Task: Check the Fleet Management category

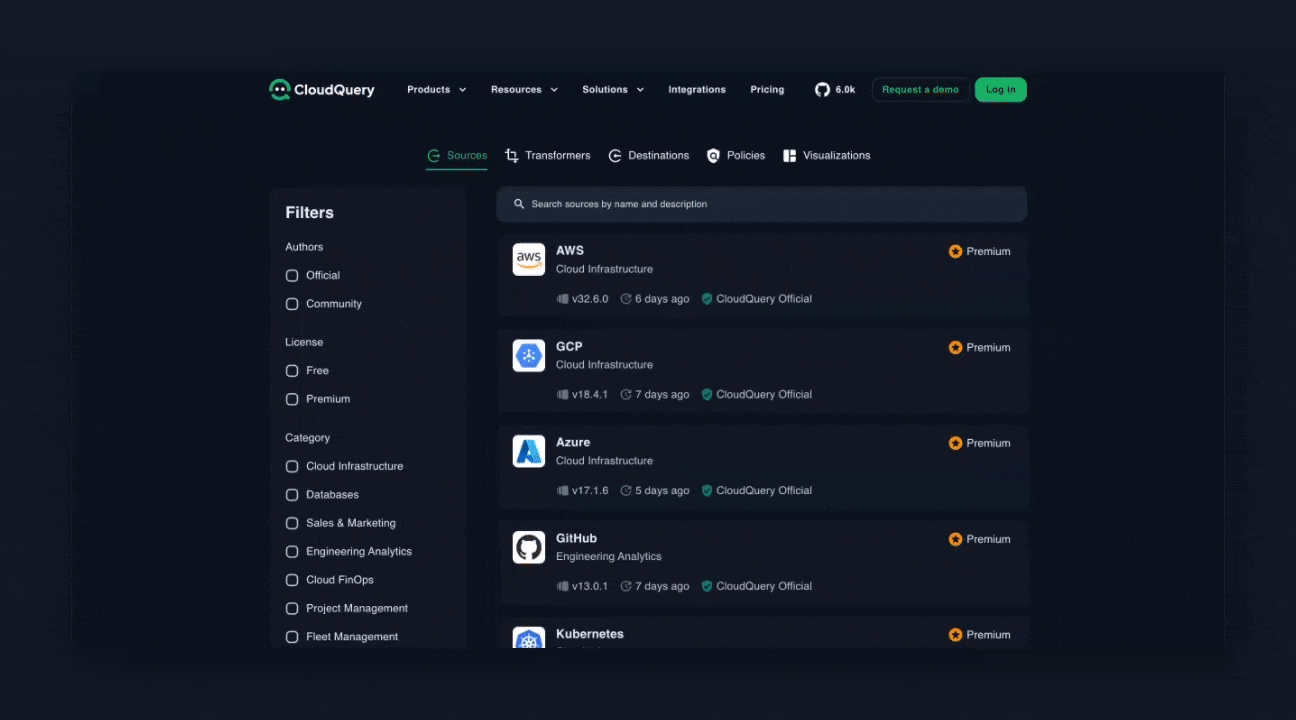Action: pyautogui.click(x=292, y=637)
